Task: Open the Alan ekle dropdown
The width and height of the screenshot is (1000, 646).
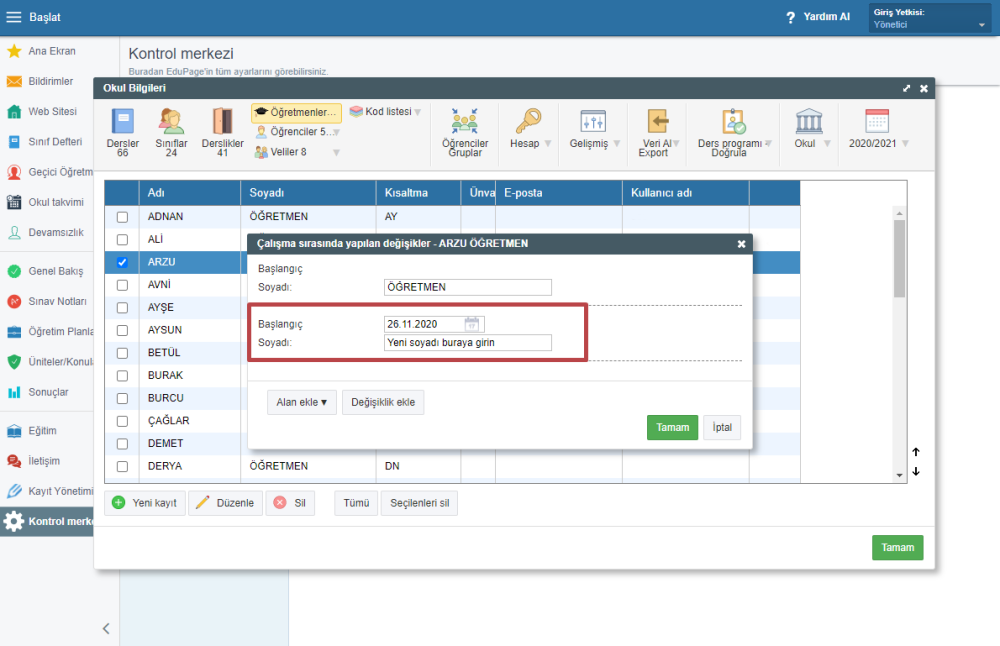Action: (x=302, y=402)
